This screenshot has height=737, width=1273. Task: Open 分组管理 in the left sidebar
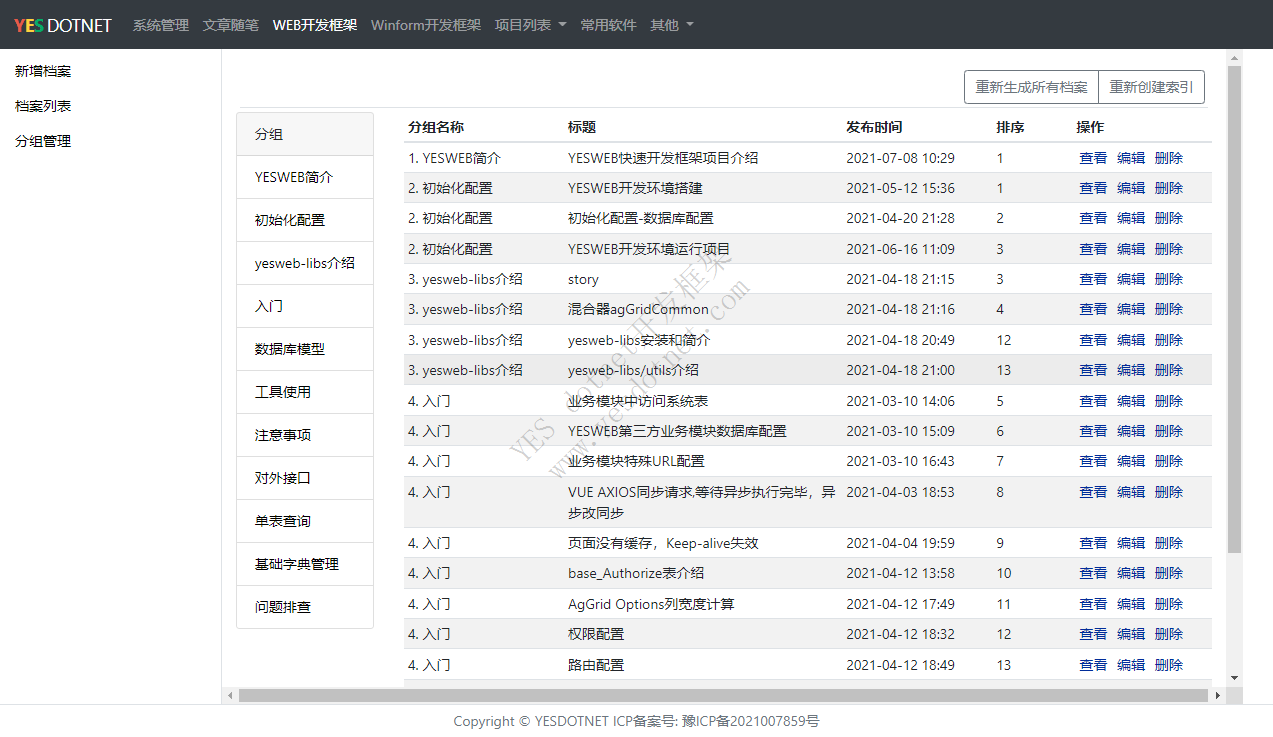pos(43,141)
